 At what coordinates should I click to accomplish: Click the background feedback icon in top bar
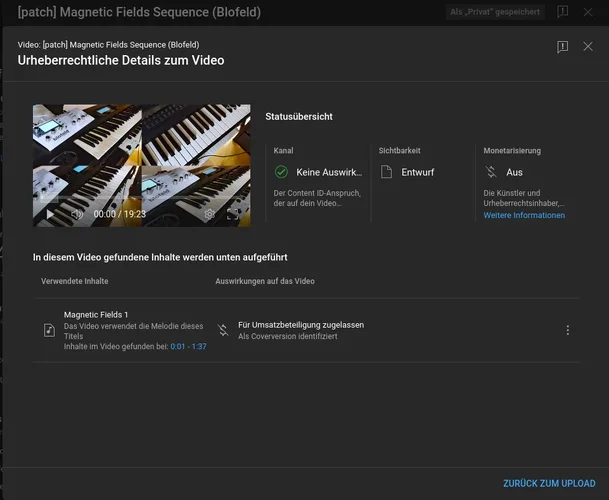(563, 12)
